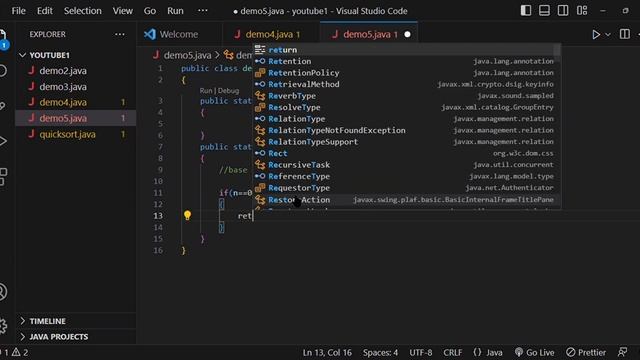Change line endings via CRLF entry
This screenshot has width=640, height=360.
[x=453, y=352]
